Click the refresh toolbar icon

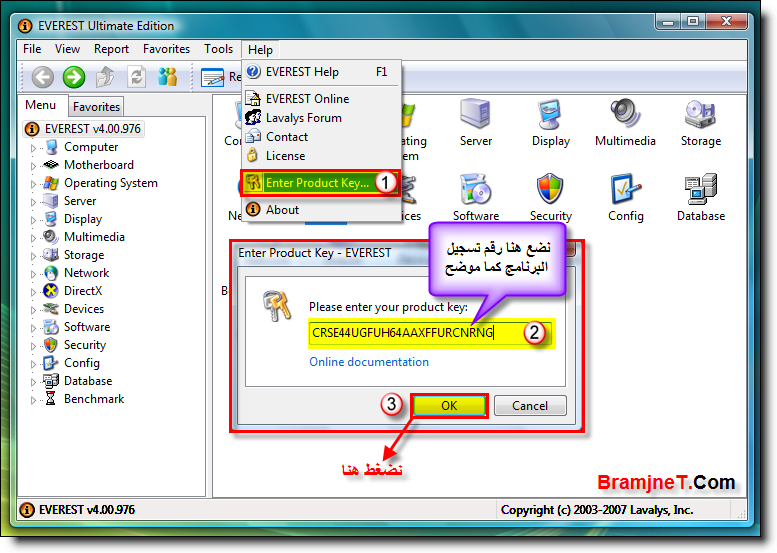pyautogui.click(x=136, y=77)
